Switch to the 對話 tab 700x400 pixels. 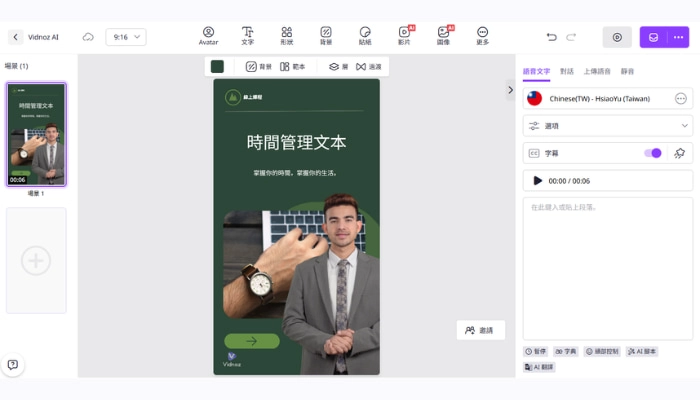[567, 72]
